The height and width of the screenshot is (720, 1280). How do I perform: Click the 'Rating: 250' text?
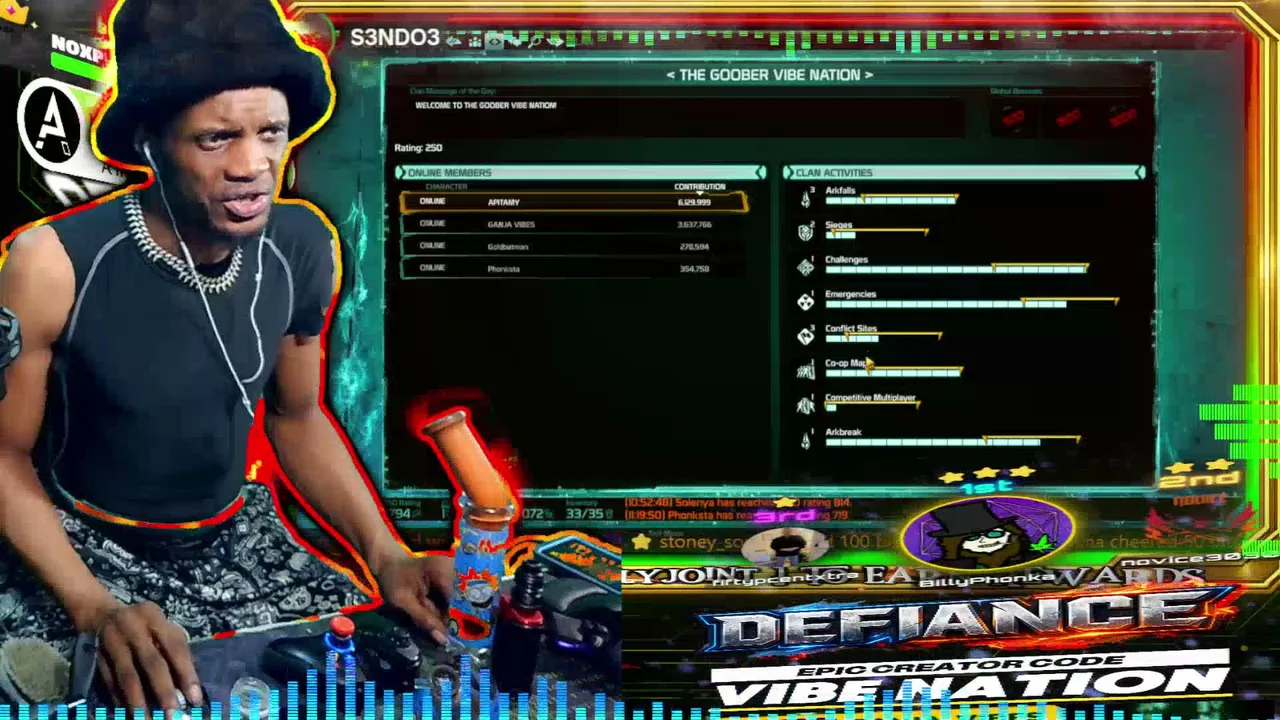[x=418, y=148]
